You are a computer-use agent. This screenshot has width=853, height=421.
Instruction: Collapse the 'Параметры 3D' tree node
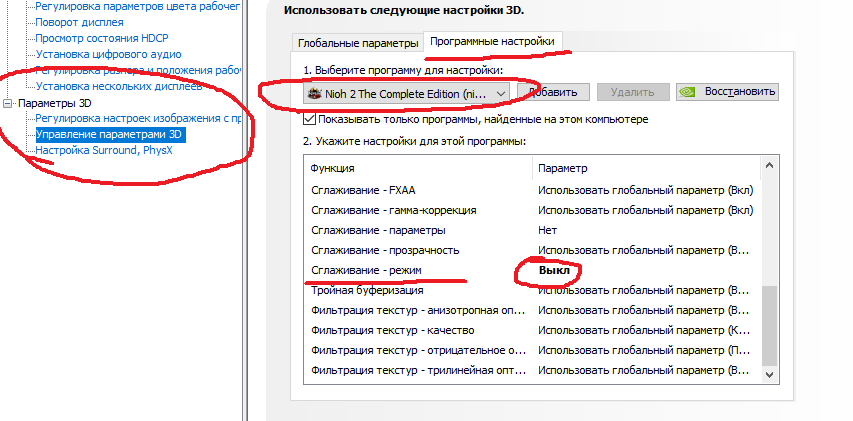point(9,103)
